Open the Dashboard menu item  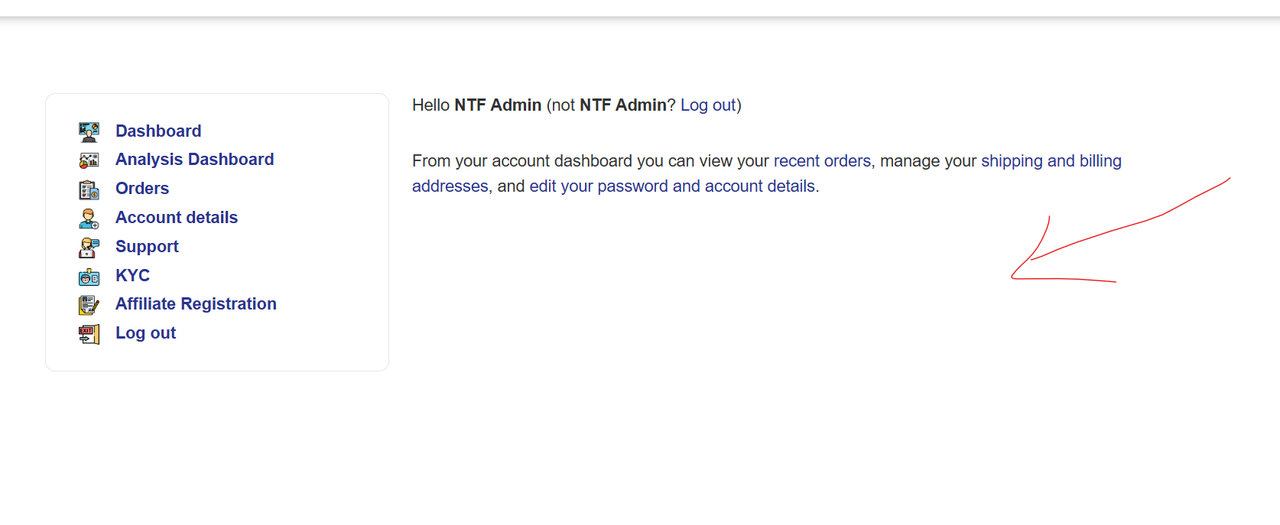pyautogui.click(x=158, y=131)
